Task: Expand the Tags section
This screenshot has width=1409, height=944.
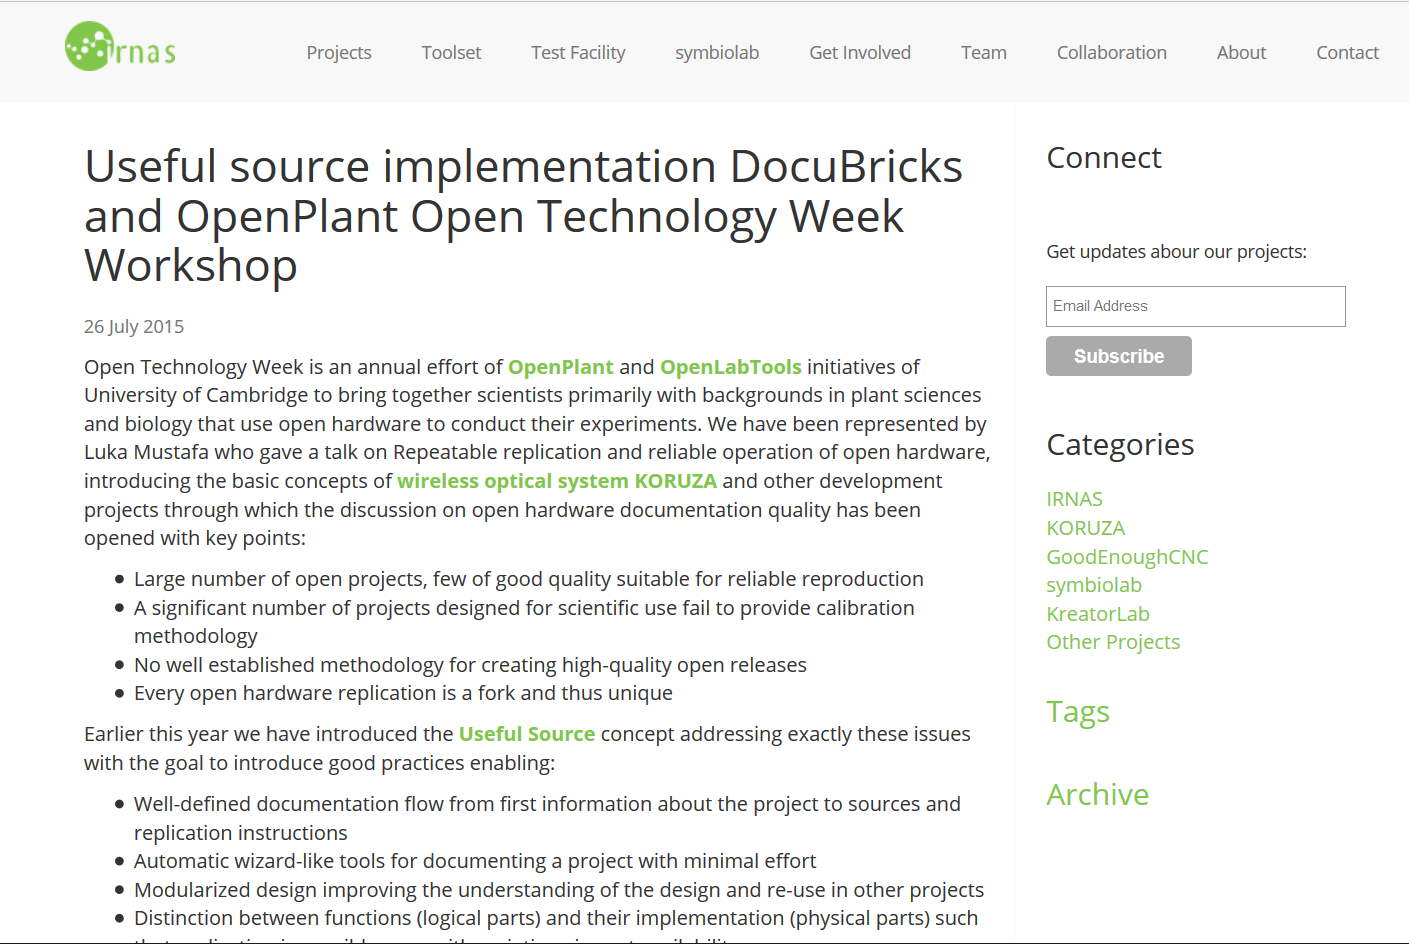Action: [x=1078, y=712]
